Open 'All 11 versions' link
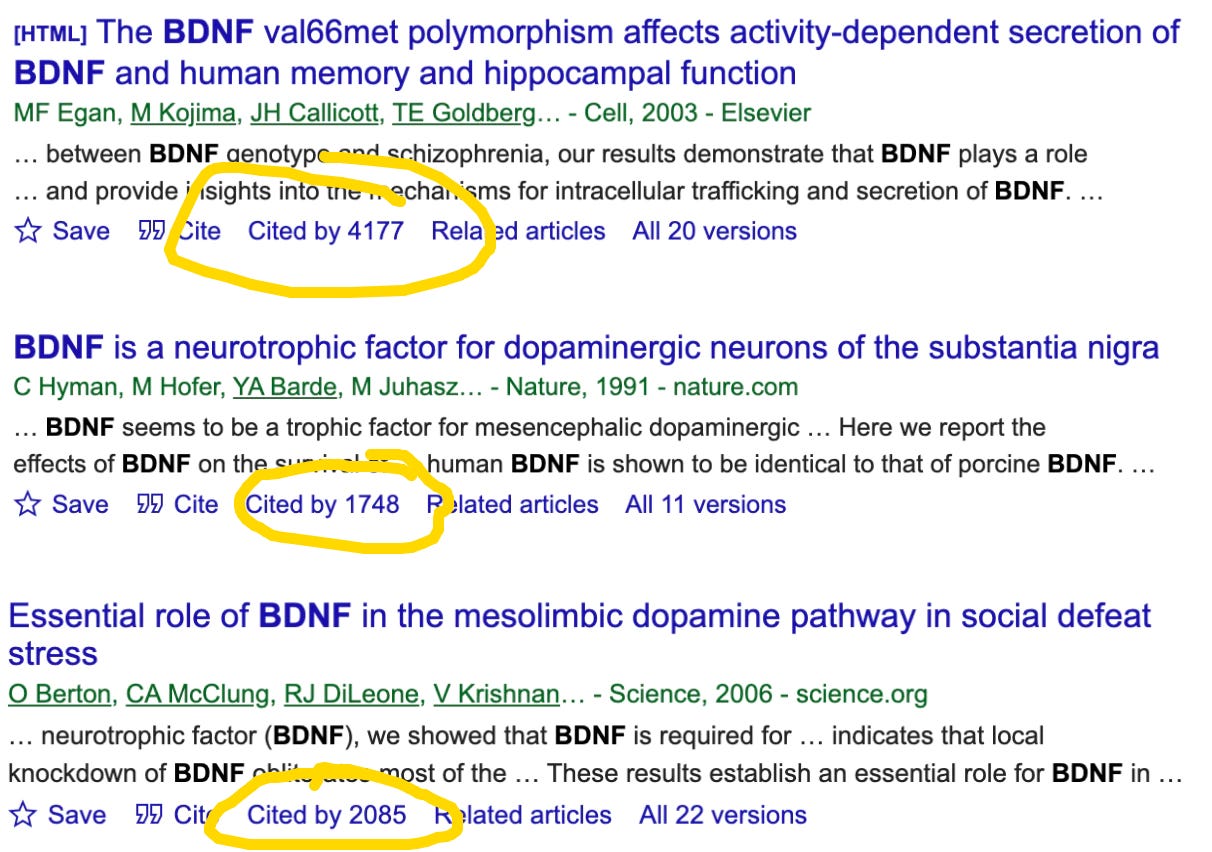The image size is (1212, 852). (x=705, y=504)
